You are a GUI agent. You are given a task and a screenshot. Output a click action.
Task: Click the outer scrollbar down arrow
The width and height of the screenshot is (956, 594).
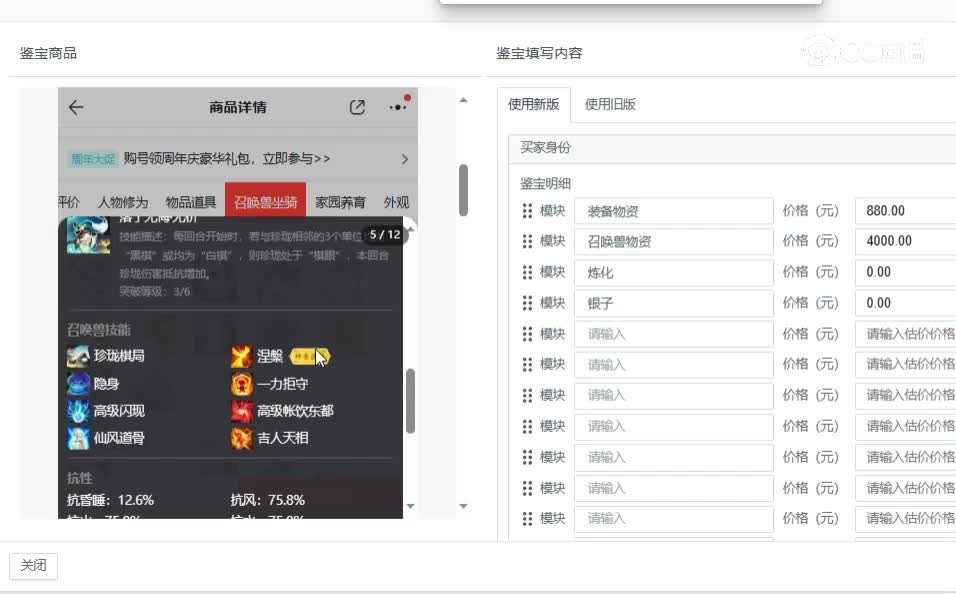[463, 506]
